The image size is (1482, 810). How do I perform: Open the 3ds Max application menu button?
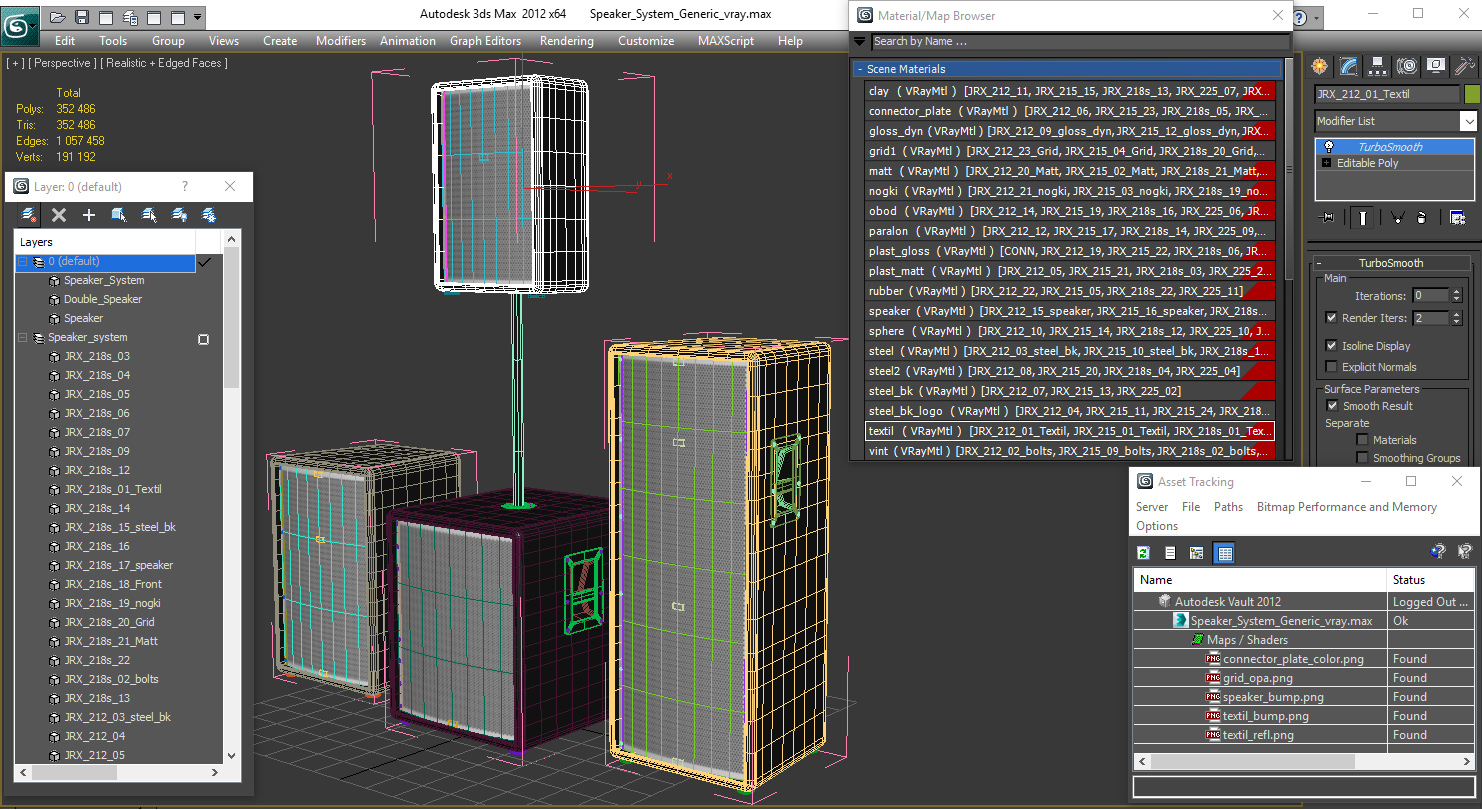click(x=18, y=25)
